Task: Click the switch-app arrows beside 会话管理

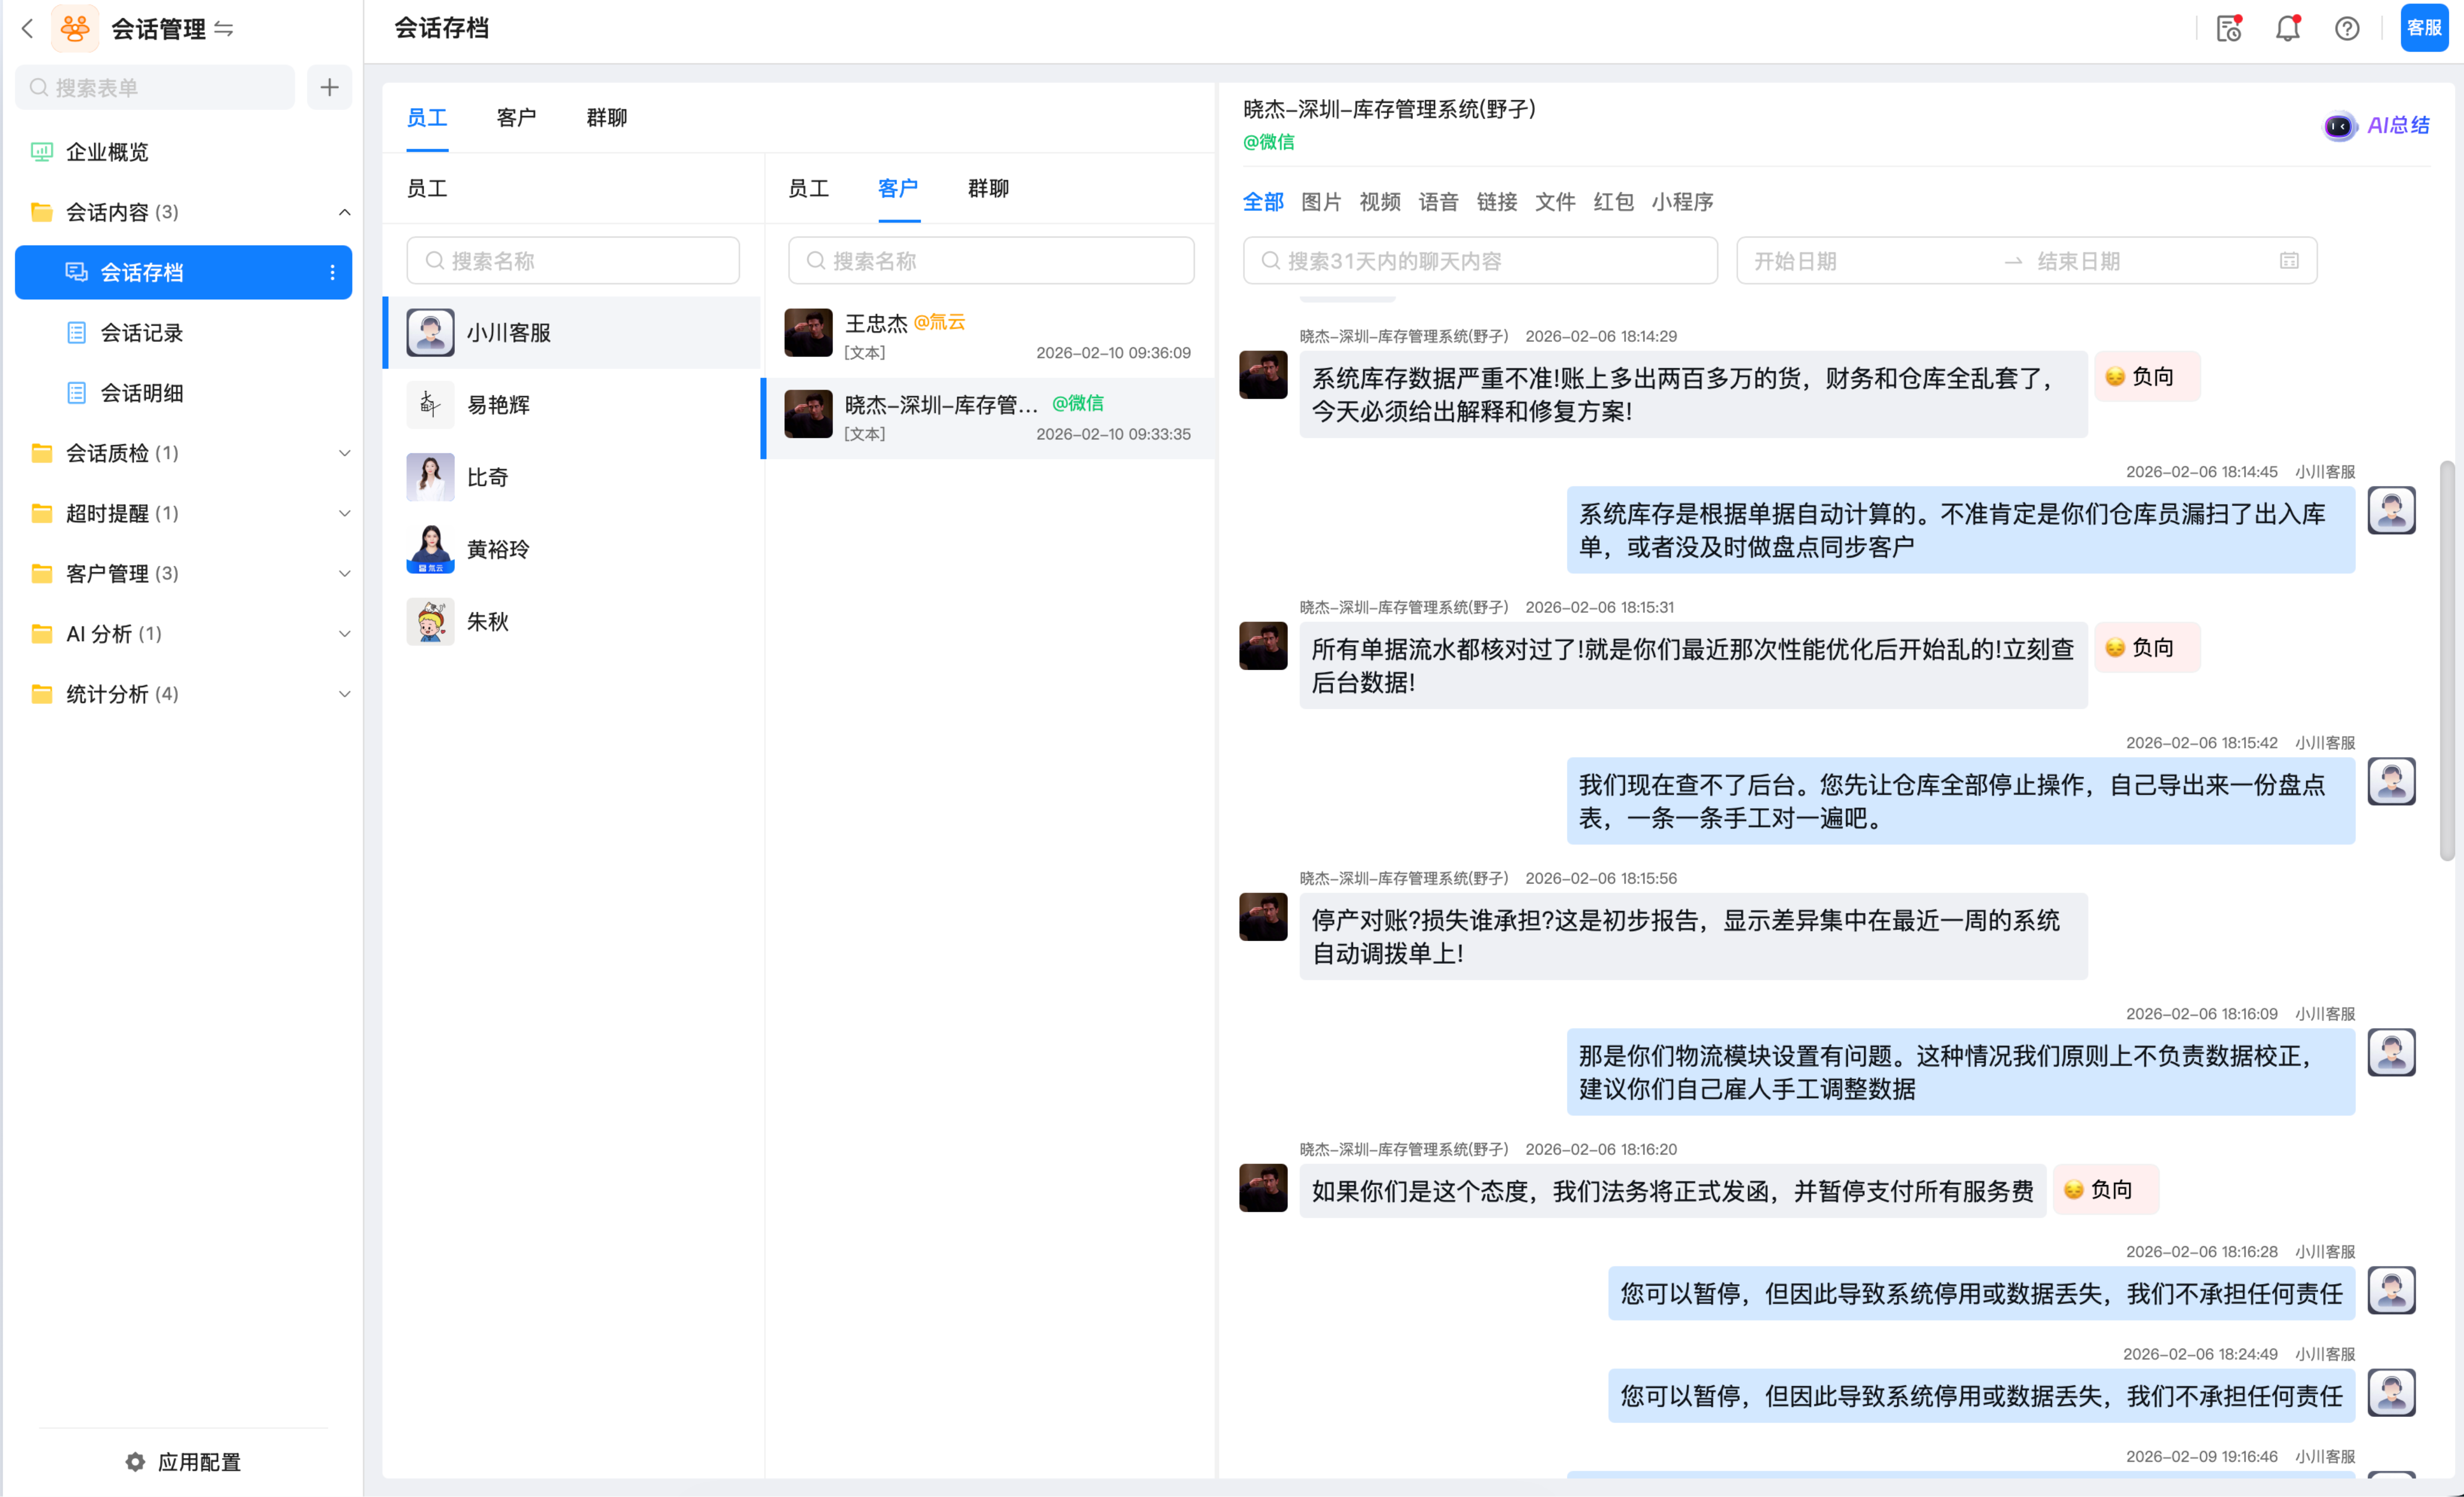Action: (224, 29)
